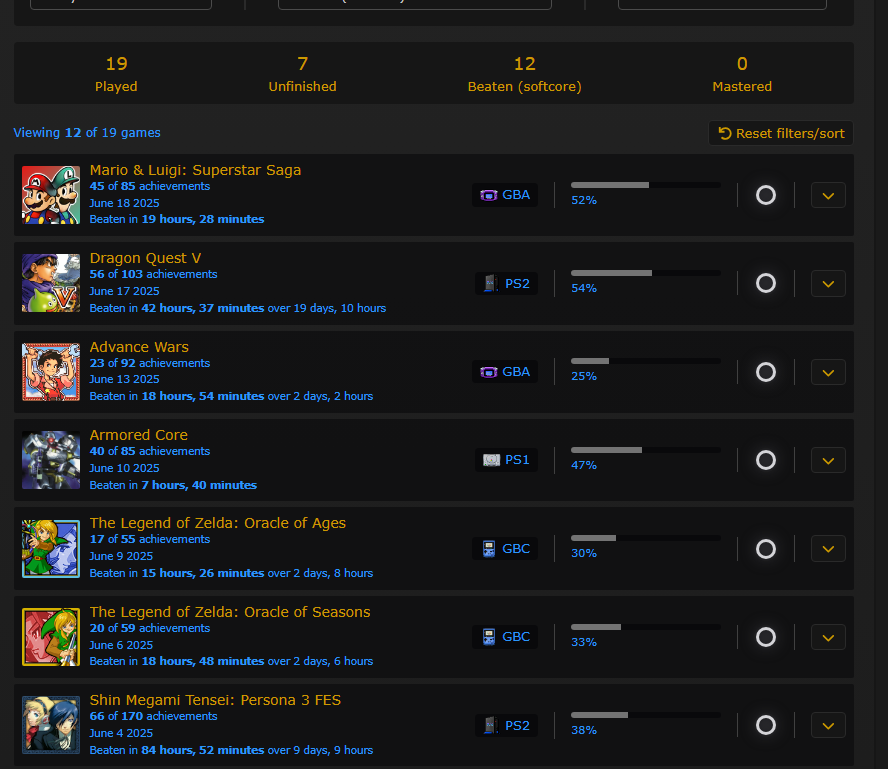Click PS1 console badge on Armored Core row

tap(506, 460)
